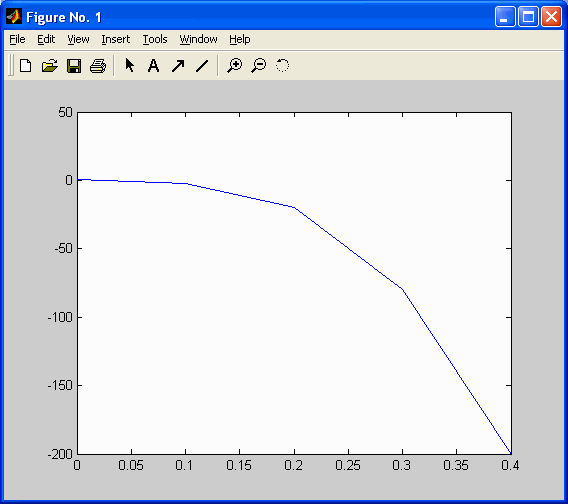
Task: Open the File menu
Action: click(x=17, y=39)
